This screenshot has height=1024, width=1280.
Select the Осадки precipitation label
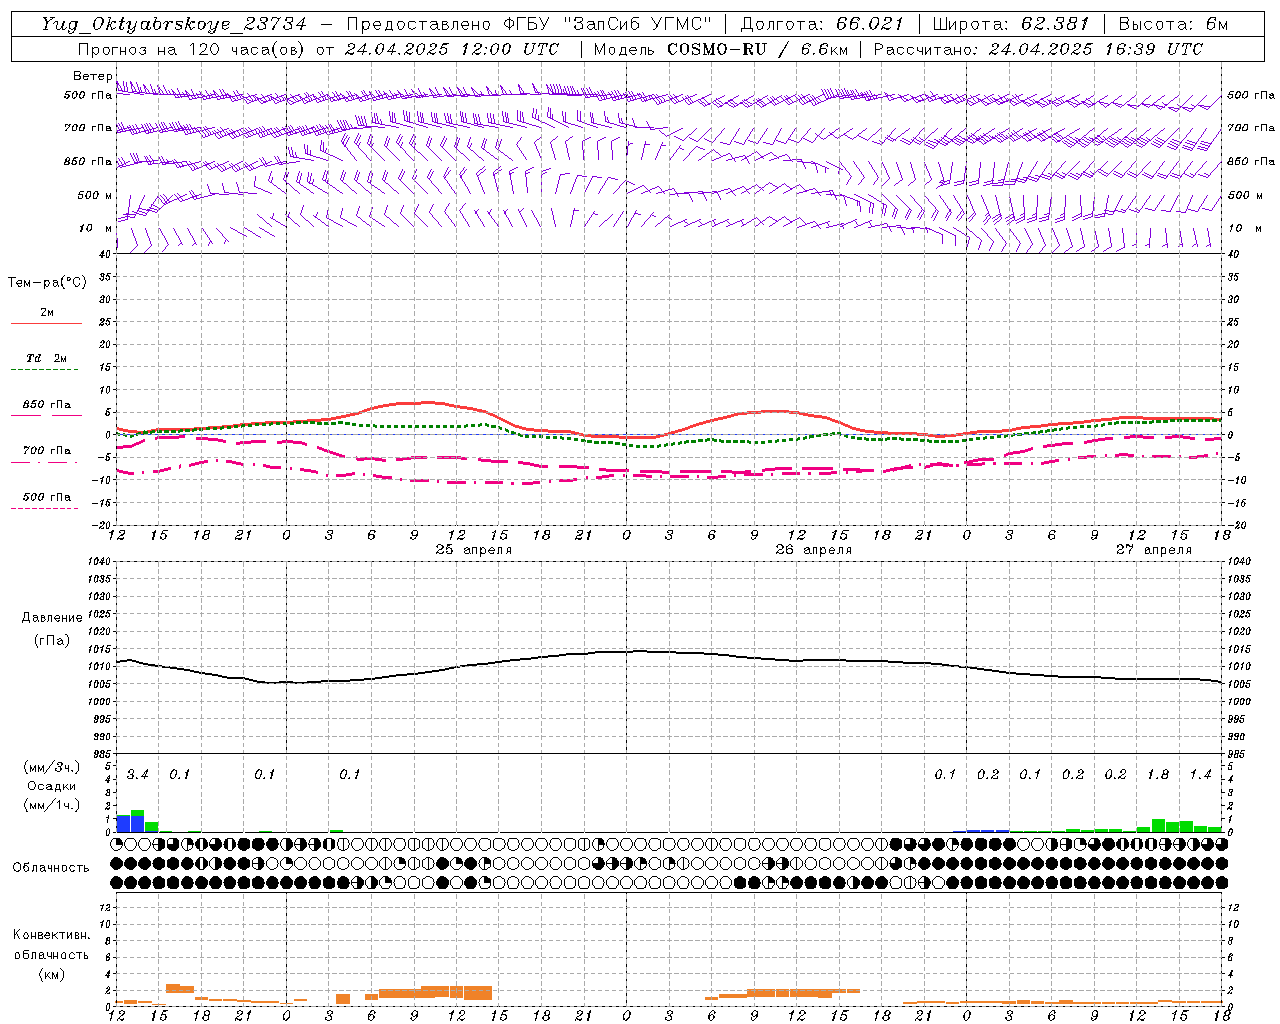52,786
